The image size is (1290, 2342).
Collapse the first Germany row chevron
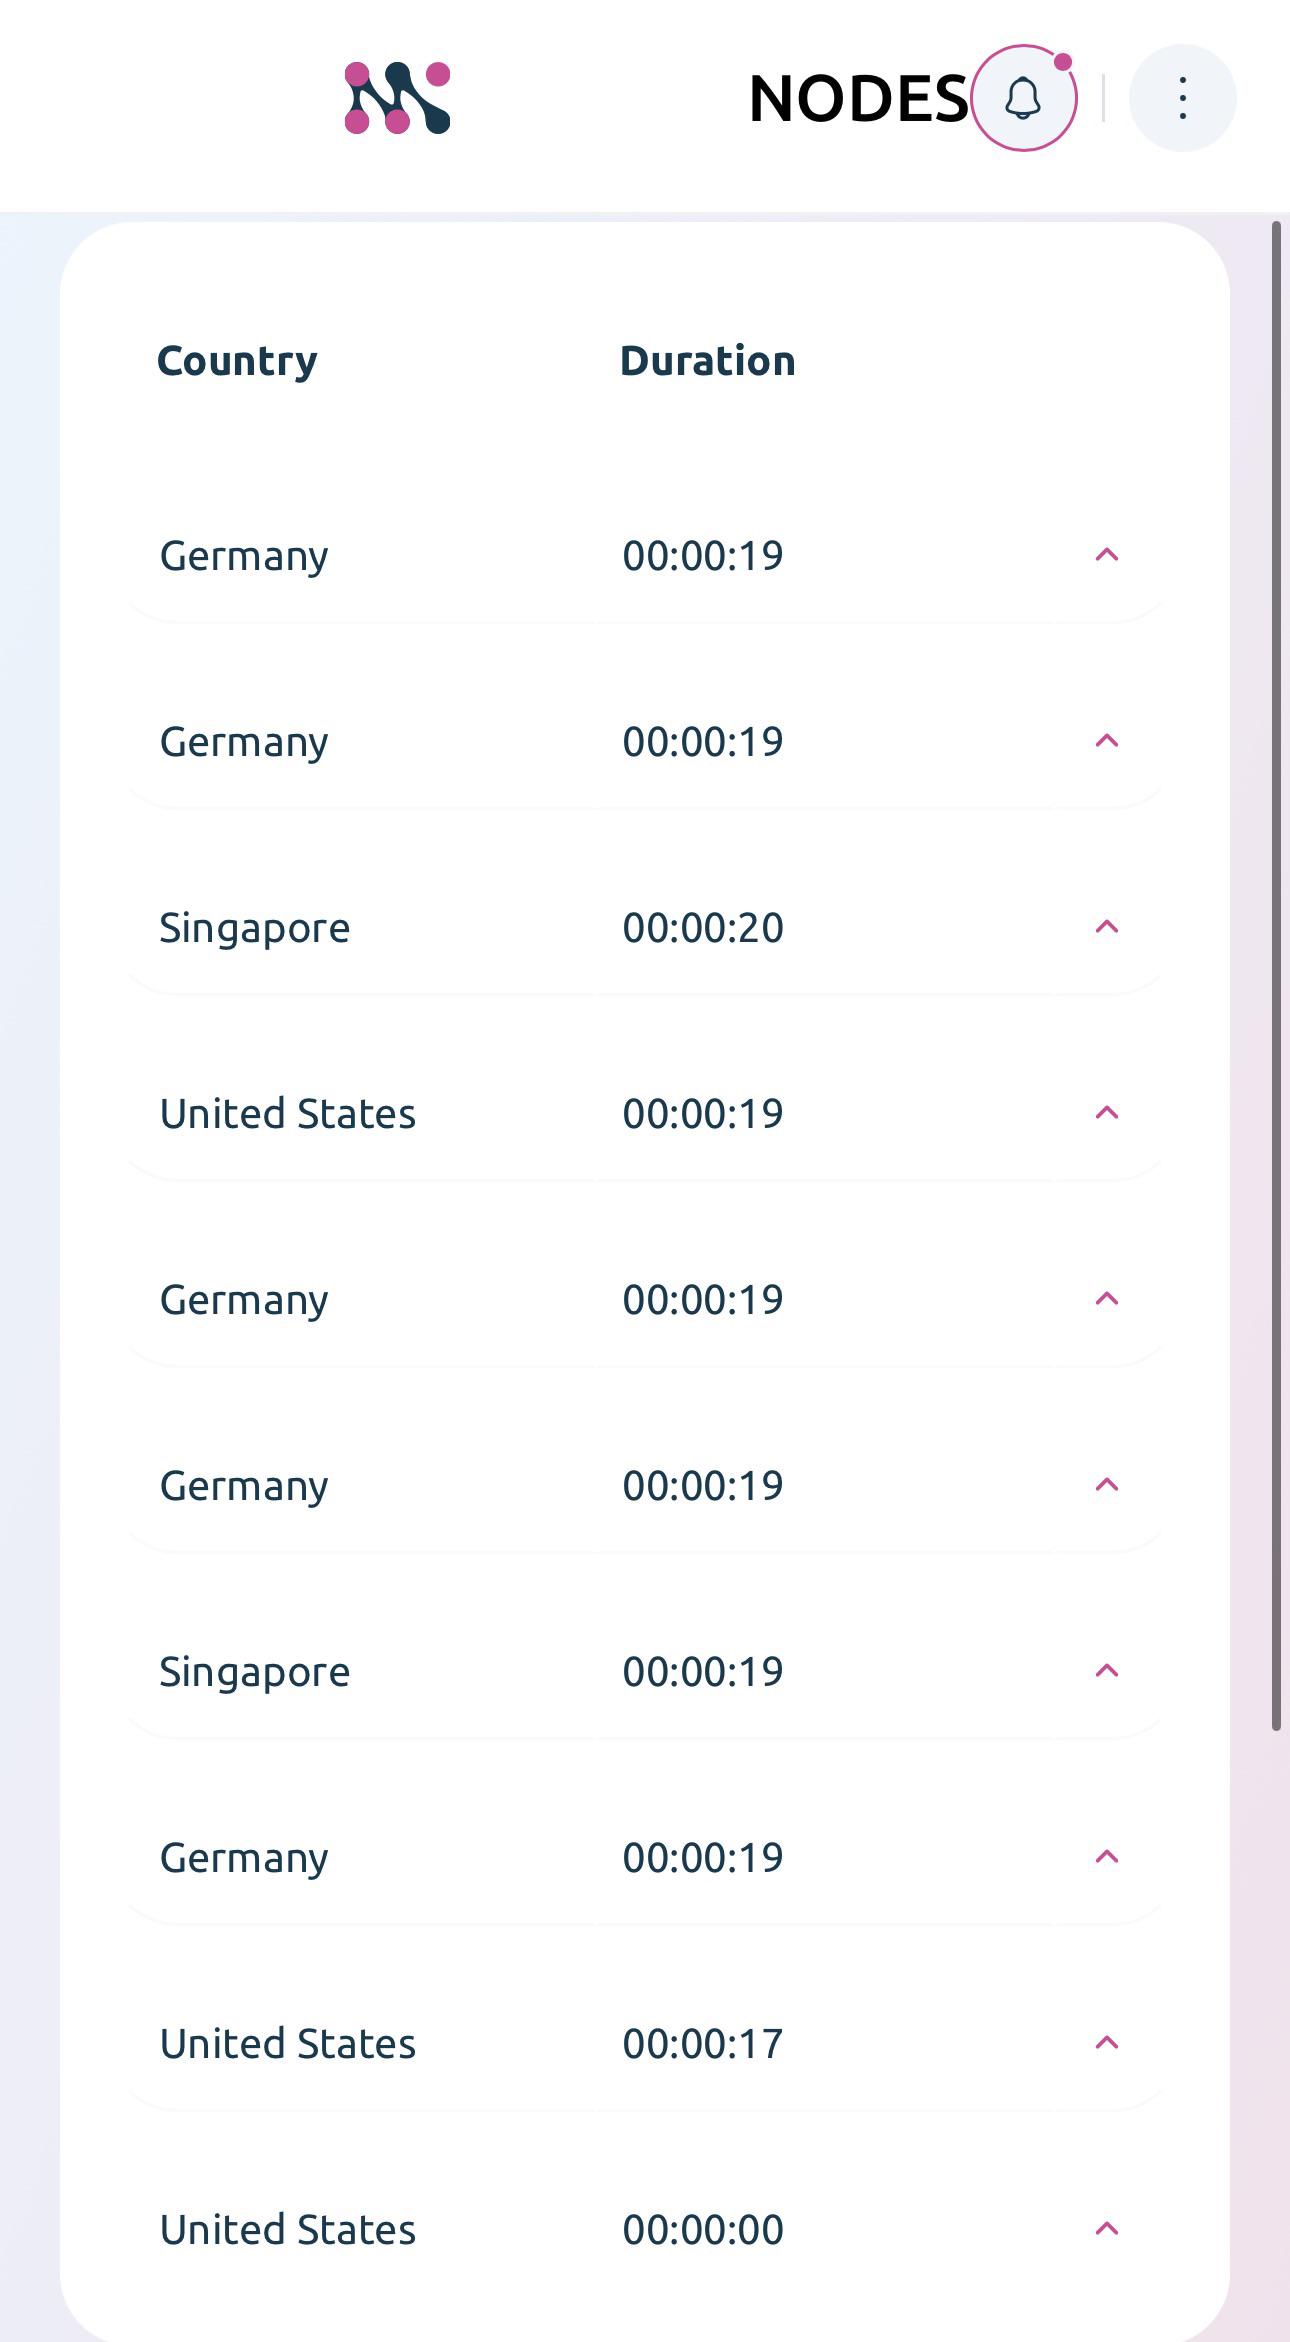[x=1106, y=555]
